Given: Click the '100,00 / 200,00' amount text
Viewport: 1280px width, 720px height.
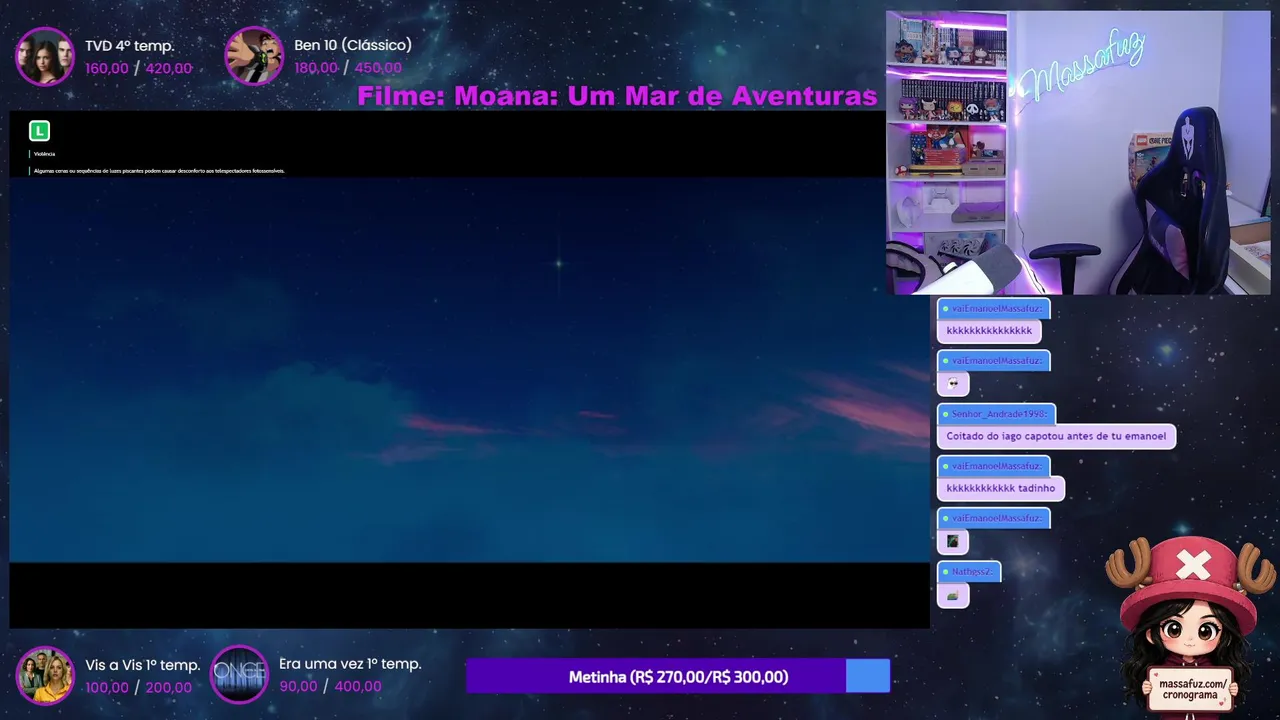Looking at the screenshot, I should 138,687.
